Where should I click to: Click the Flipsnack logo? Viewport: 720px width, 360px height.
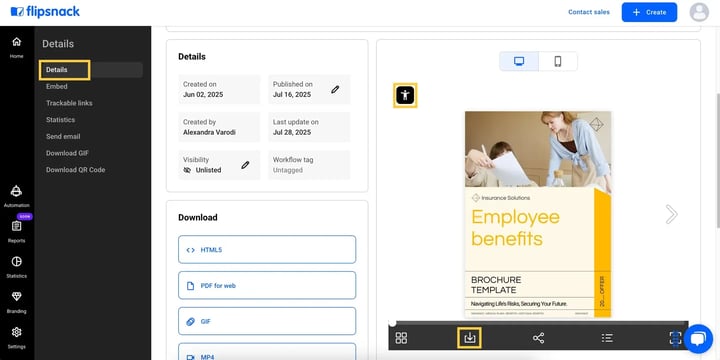[x=45, y=12]
